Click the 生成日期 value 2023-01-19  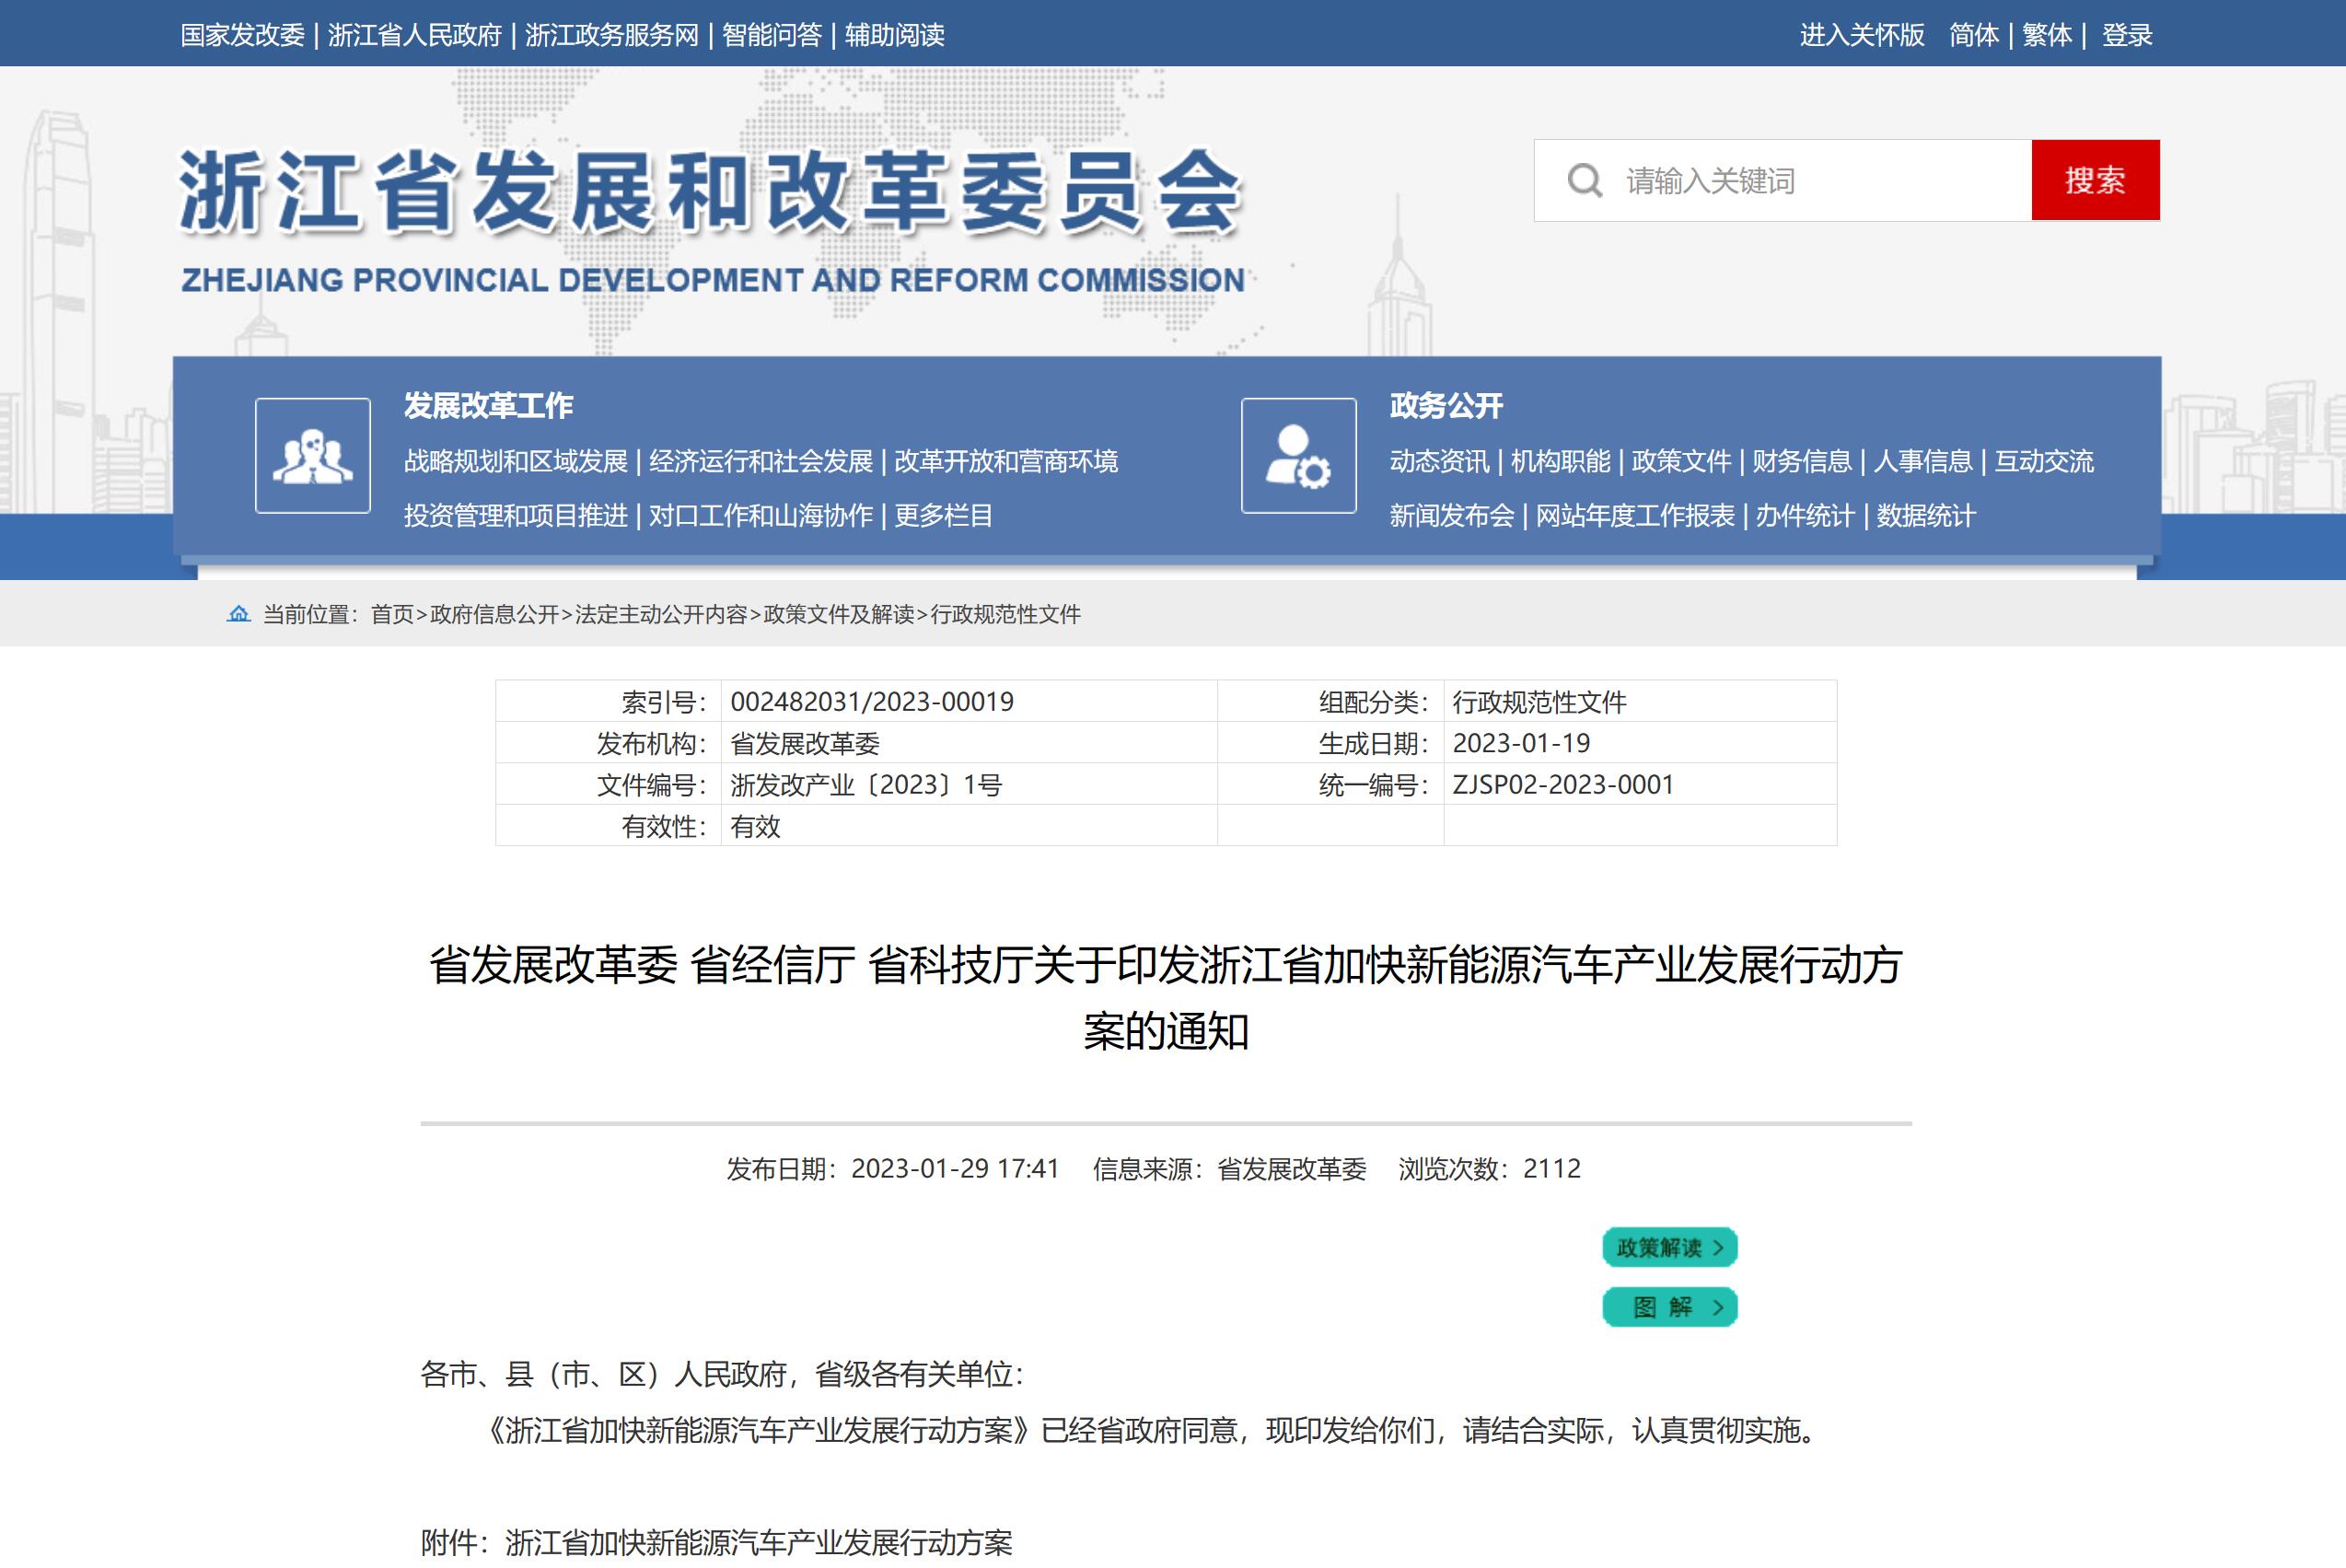point(1521,743)
